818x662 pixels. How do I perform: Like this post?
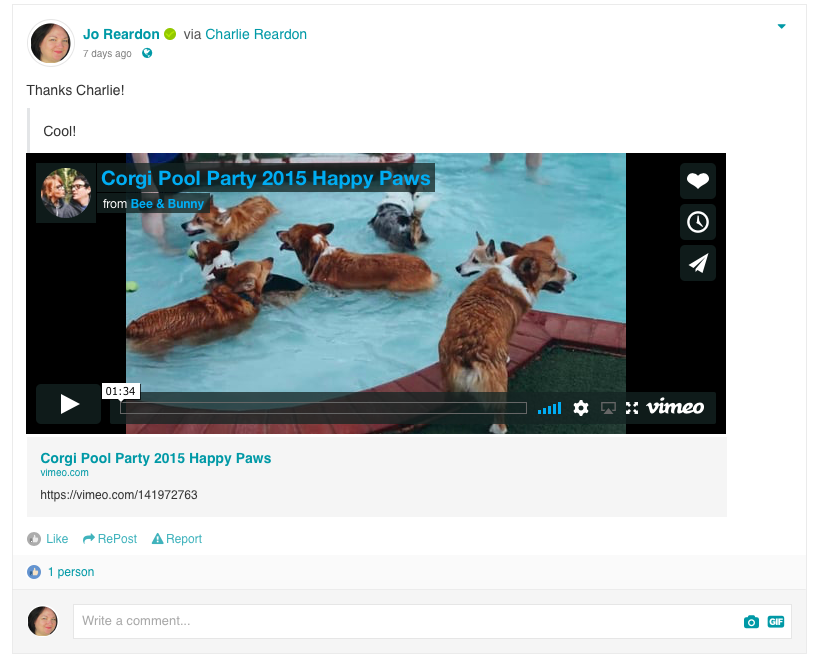(47, 539)
